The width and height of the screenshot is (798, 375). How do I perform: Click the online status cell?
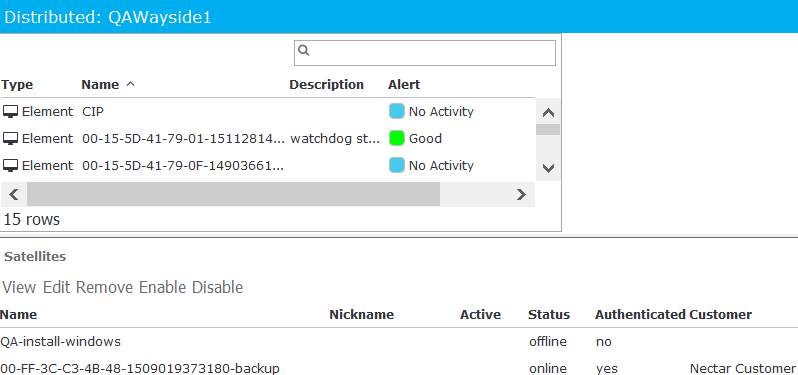(548, 368)
